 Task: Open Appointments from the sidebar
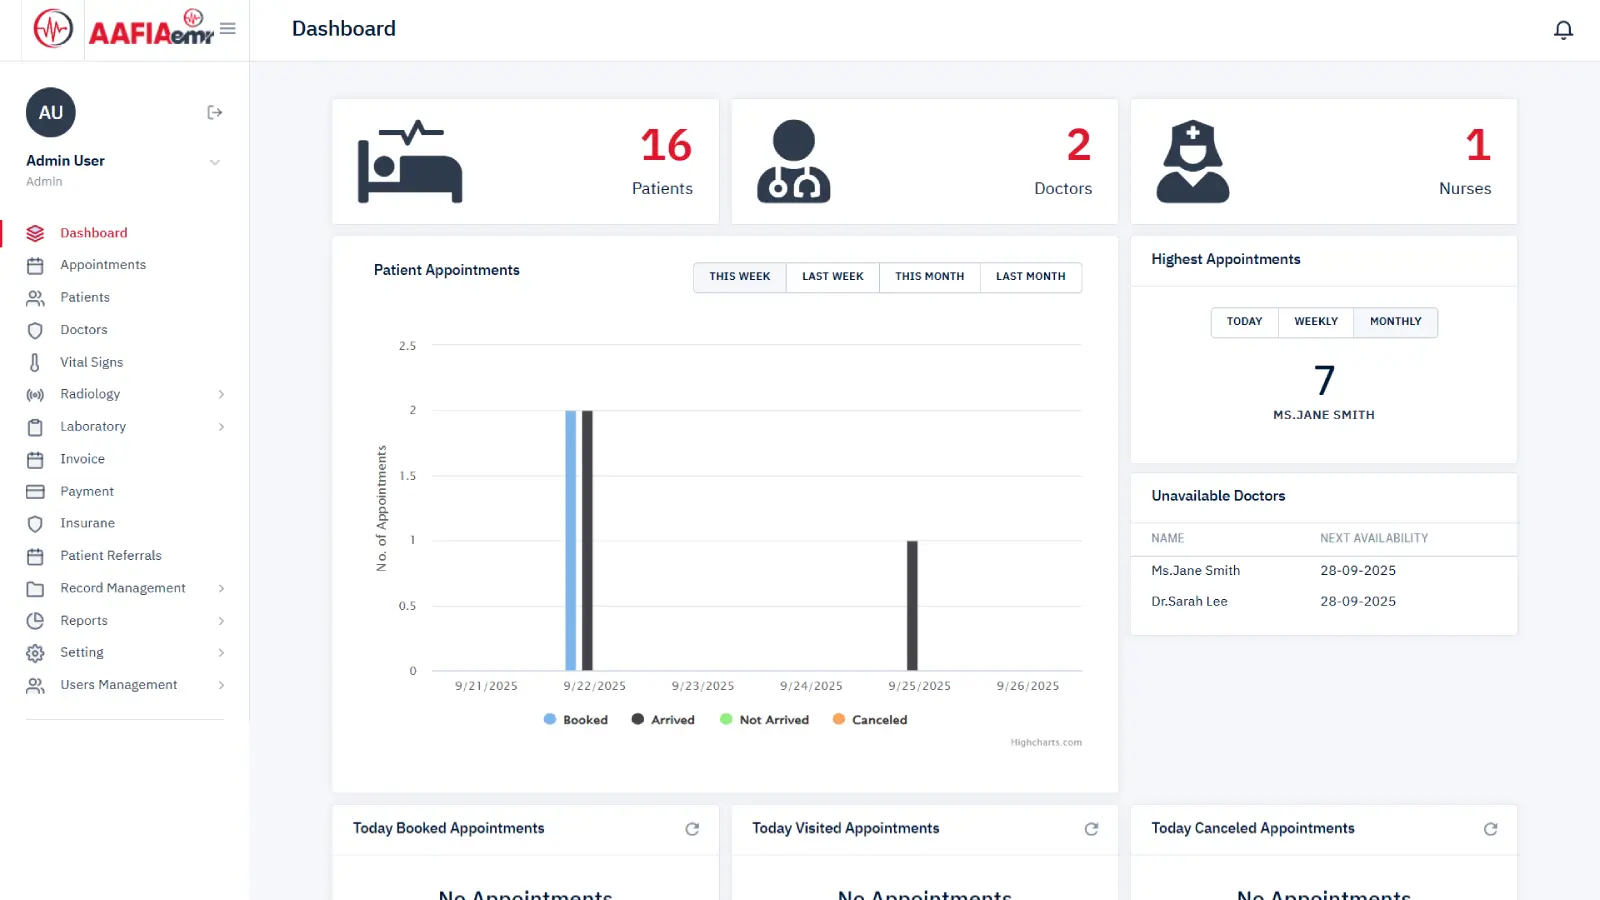tap(102, 265)
